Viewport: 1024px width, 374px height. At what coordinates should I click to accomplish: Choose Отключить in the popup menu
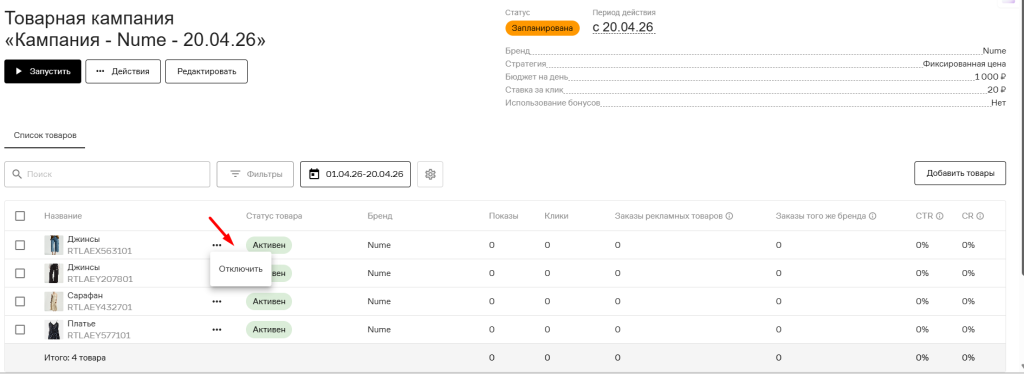click(240, 269)
